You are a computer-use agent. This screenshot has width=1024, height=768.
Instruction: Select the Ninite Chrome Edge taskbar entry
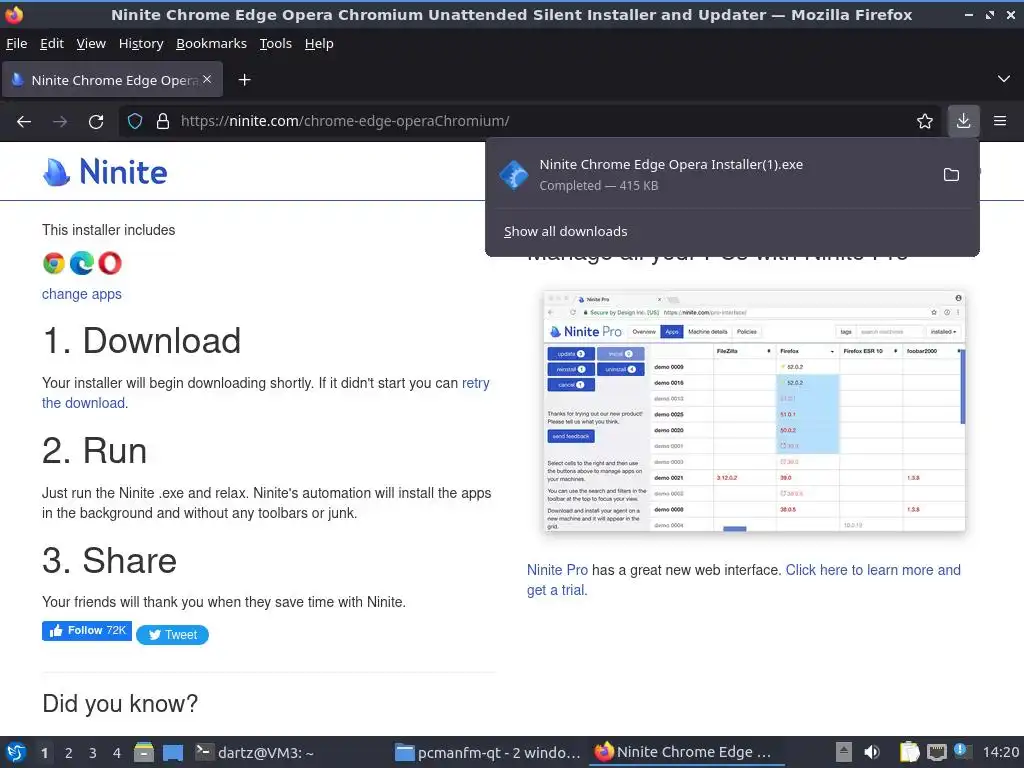[686, 752]
